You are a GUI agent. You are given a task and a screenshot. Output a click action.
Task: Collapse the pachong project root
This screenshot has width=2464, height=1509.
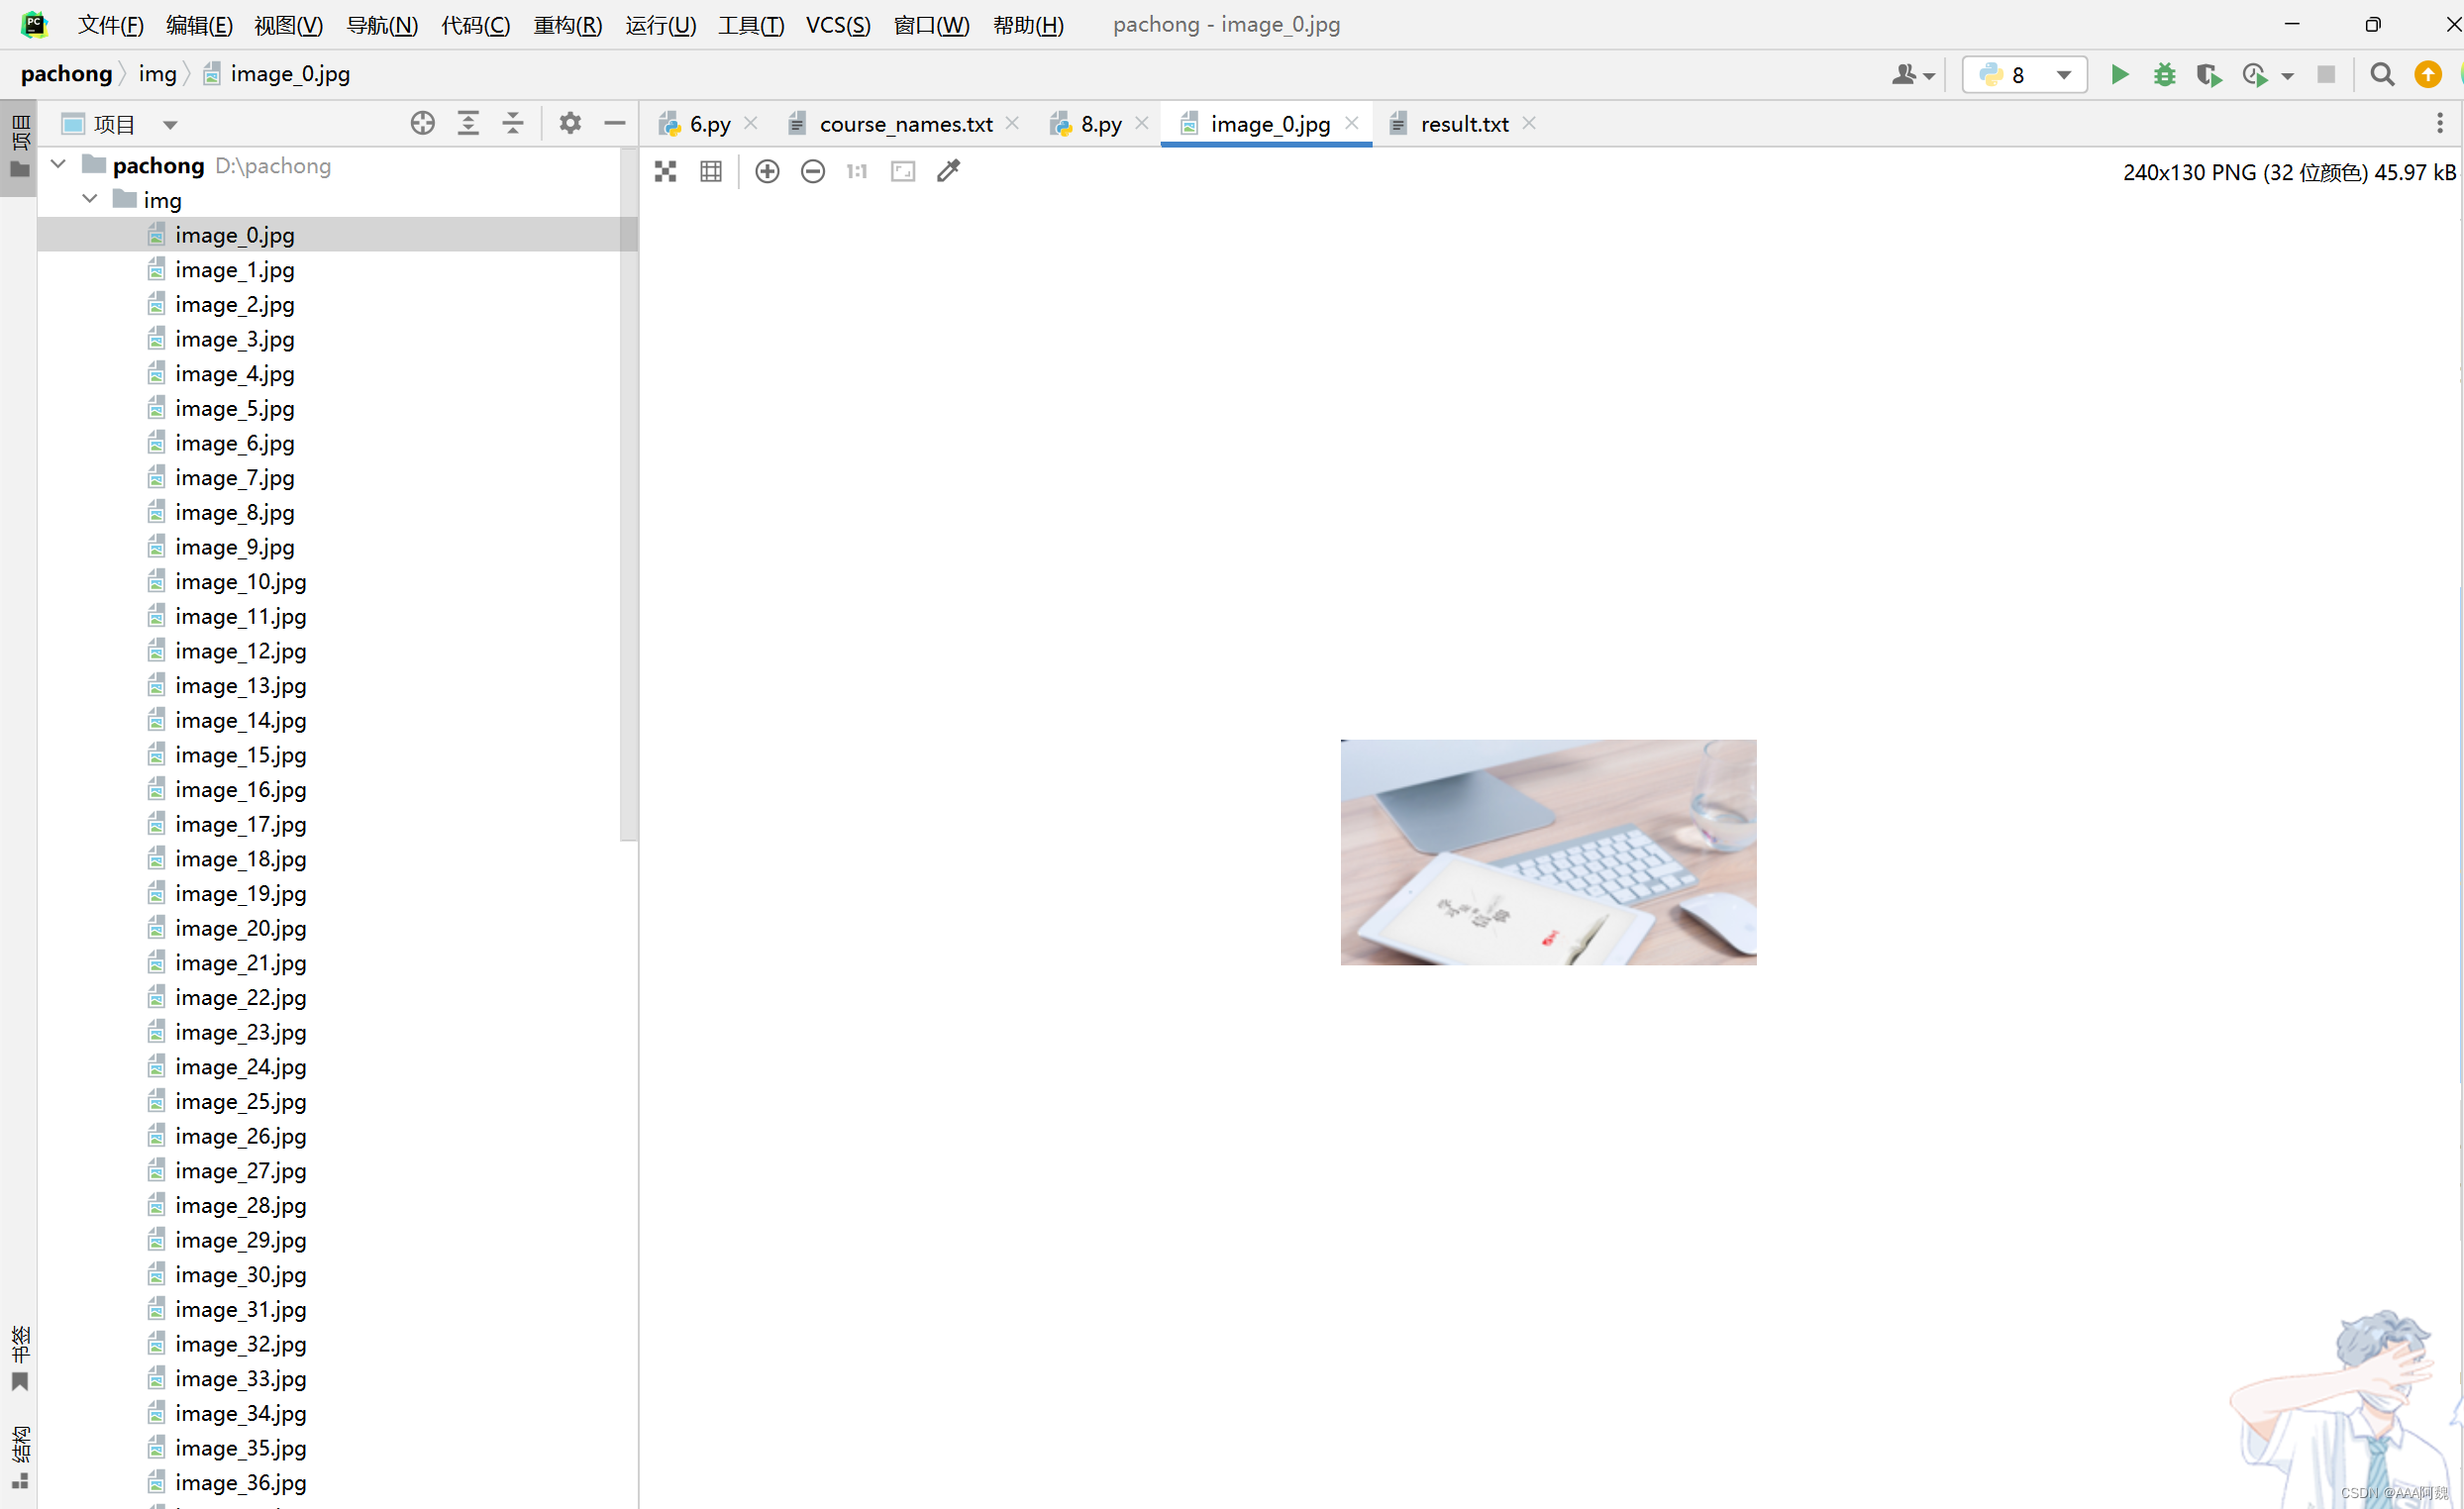[x=58, y=164]
